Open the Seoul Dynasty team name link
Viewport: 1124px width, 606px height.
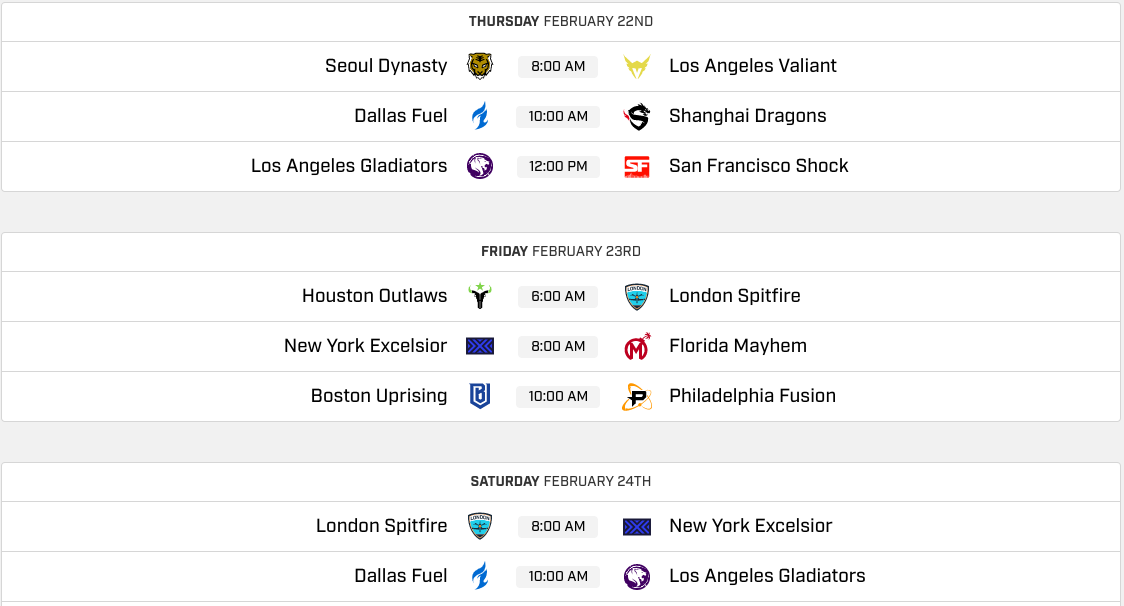pyautogui.click(x=386, y=66)
